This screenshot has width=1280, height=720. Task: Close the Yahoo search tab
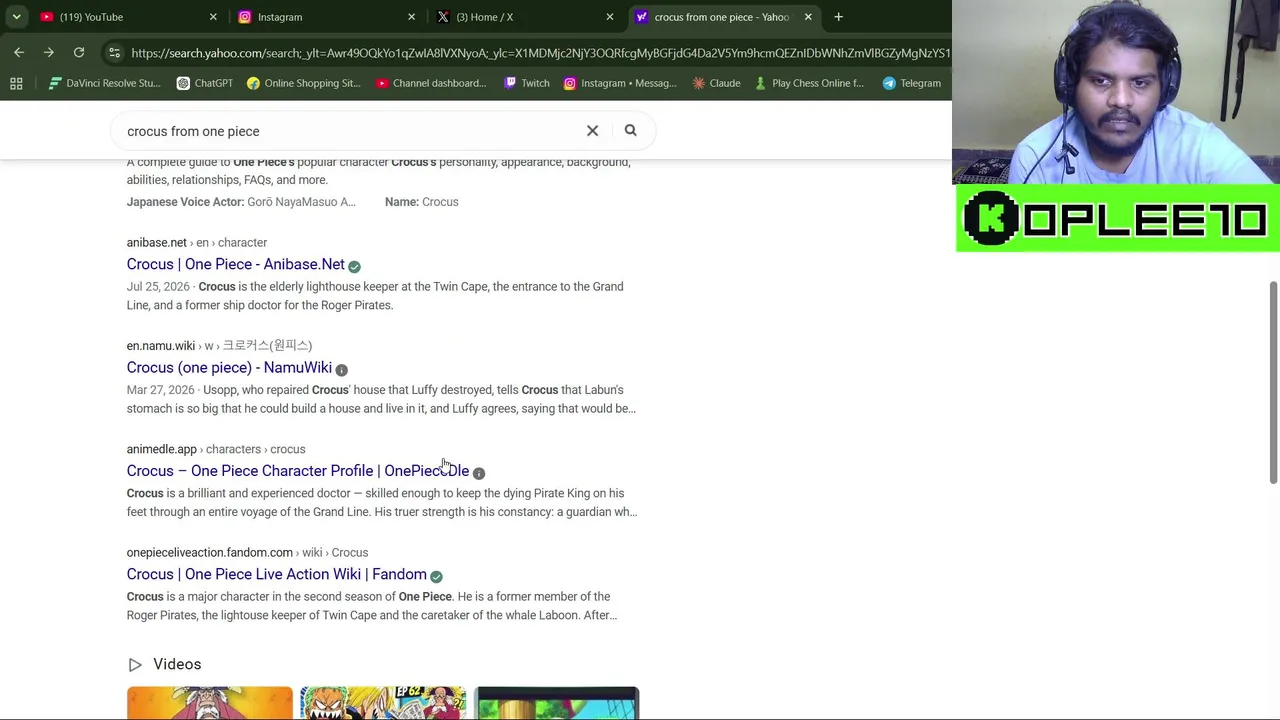point(807,17)
